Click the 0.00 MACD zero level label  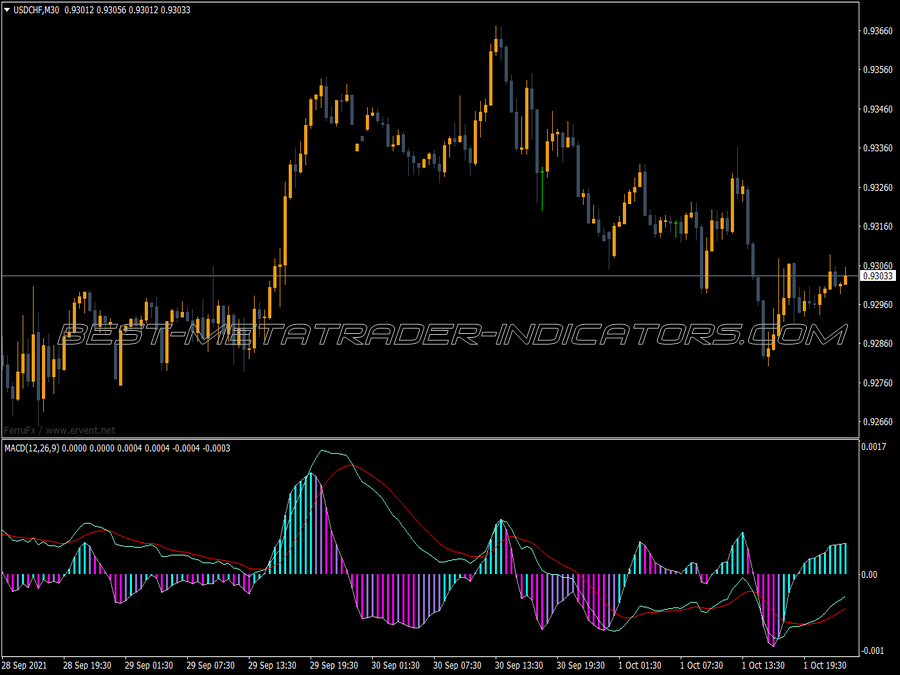pyautogui.click(x=871, y=575)
